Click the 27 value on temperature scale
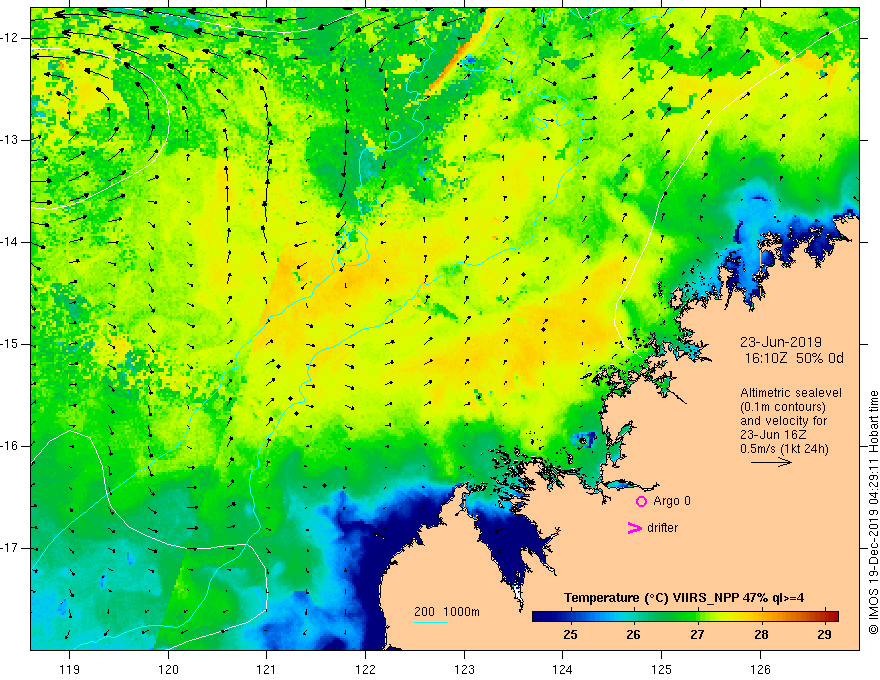The image size is (880, 680). 697,635
